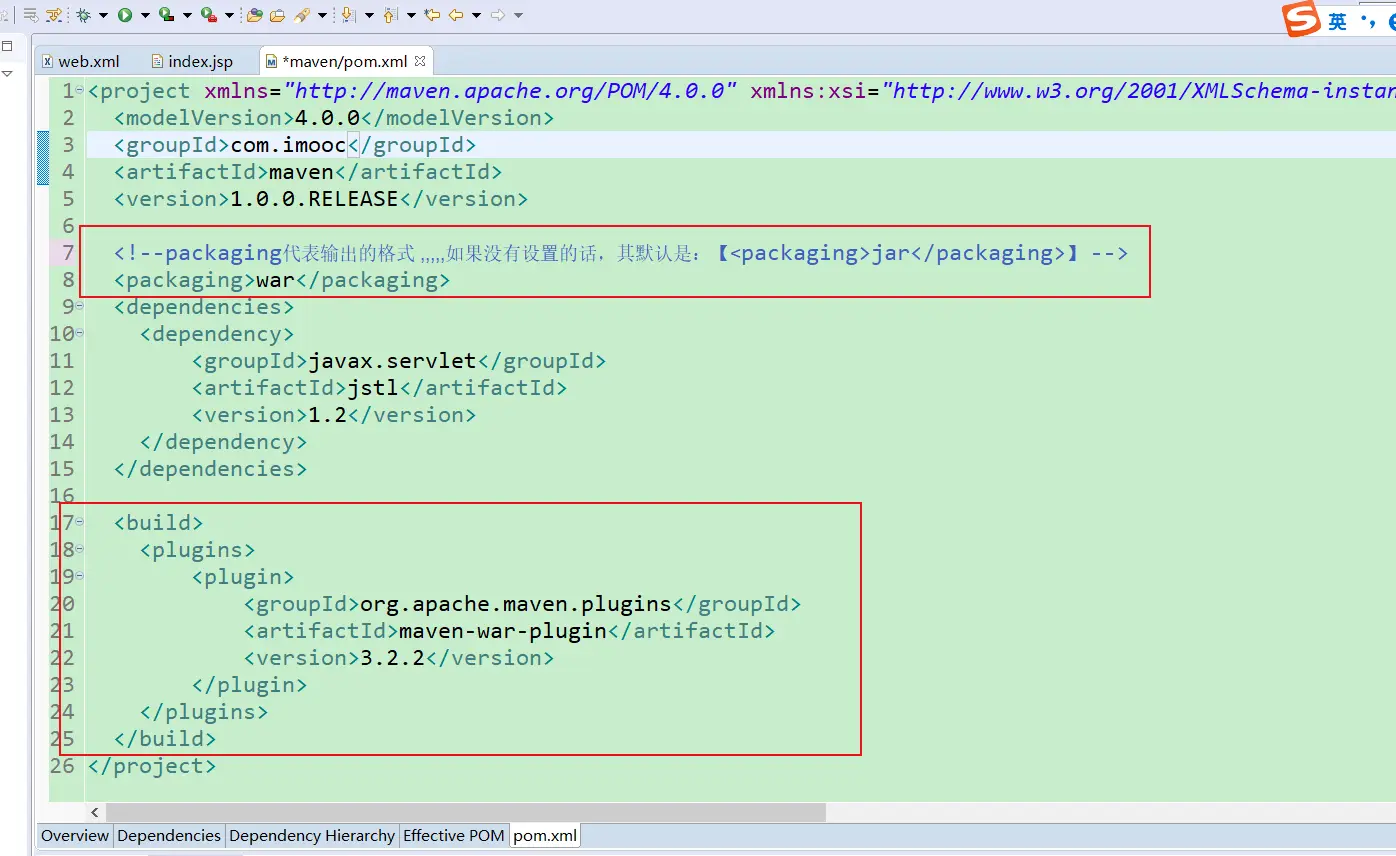Image resolution: width=1396 pixels, height=856 pixels.
Task: Open the Debug configurations dropdown arrow
Action: point(103,15)
